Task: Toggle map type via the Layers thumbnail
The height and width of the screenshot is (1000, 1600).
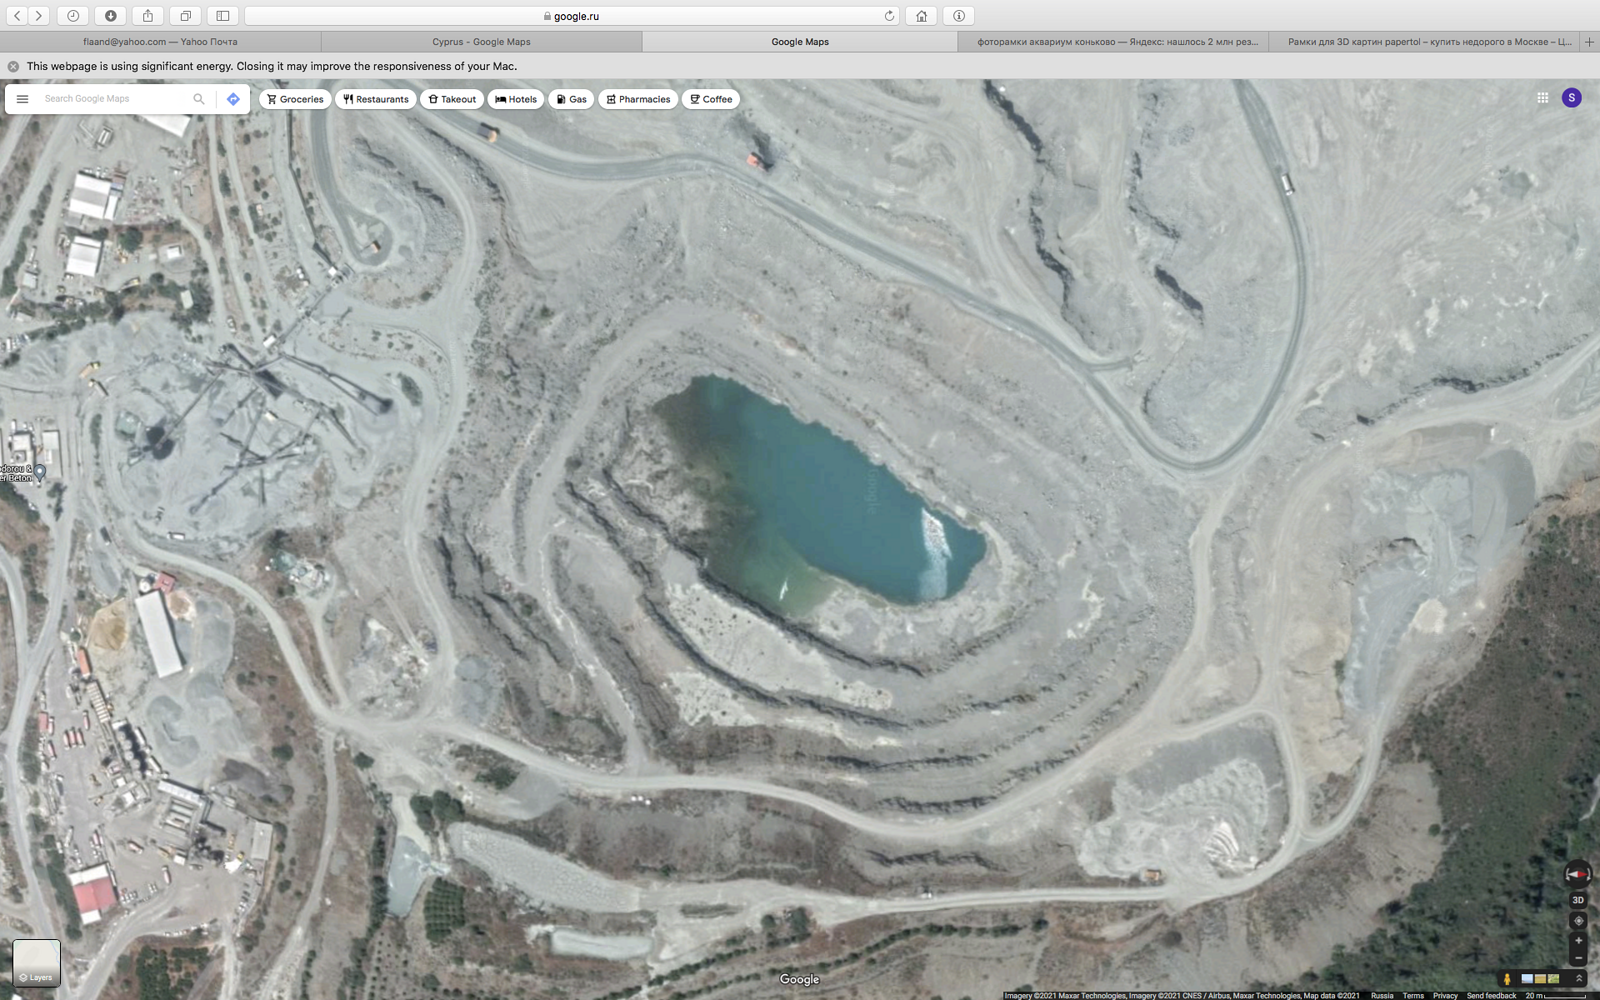Action: coord(37,963)
